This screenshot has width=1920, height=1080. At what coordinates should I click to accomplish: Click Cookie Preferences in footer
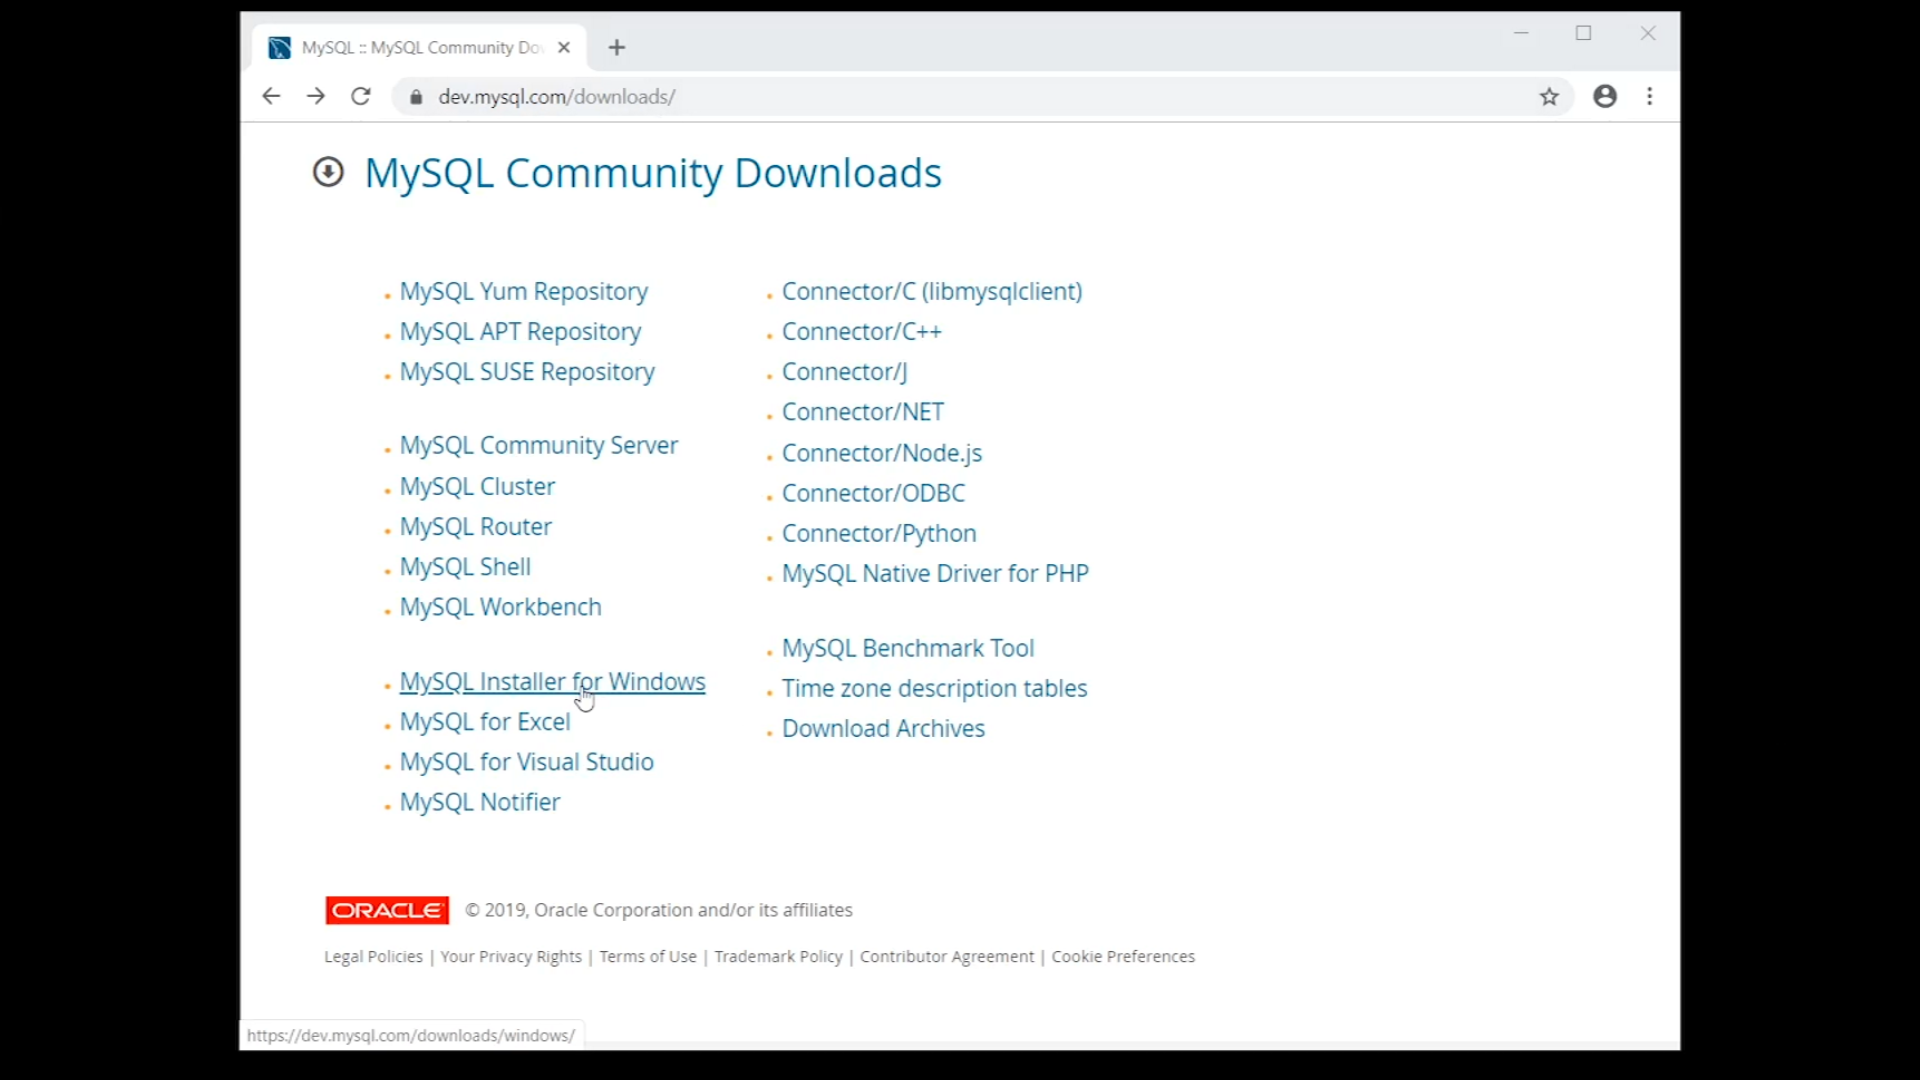(1122, 957)
